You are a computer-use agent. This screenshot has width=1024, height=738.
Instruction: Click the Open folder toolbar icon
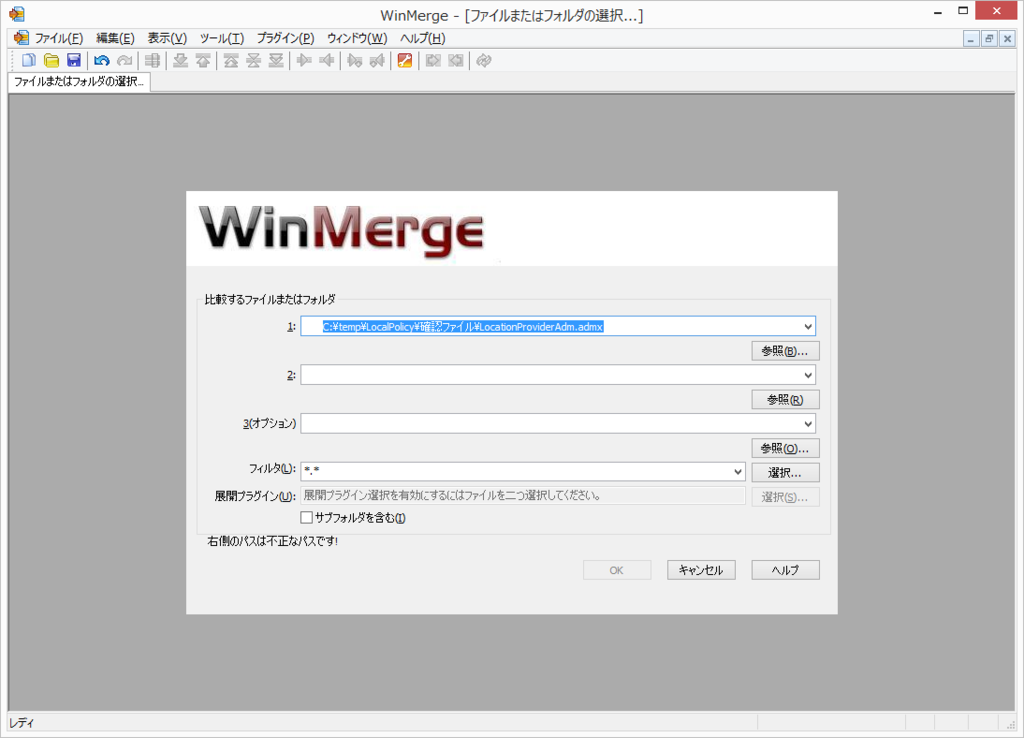pyautogui.click(x=52, y=61)
